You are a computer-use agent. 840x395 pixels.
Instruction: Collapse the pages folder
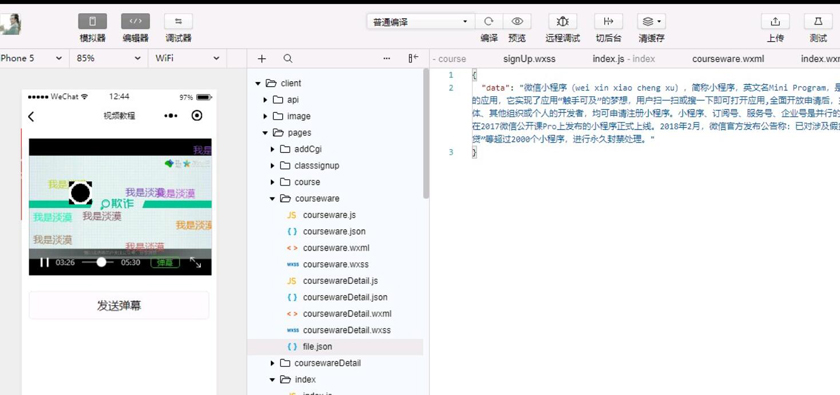tap(265, 133)
